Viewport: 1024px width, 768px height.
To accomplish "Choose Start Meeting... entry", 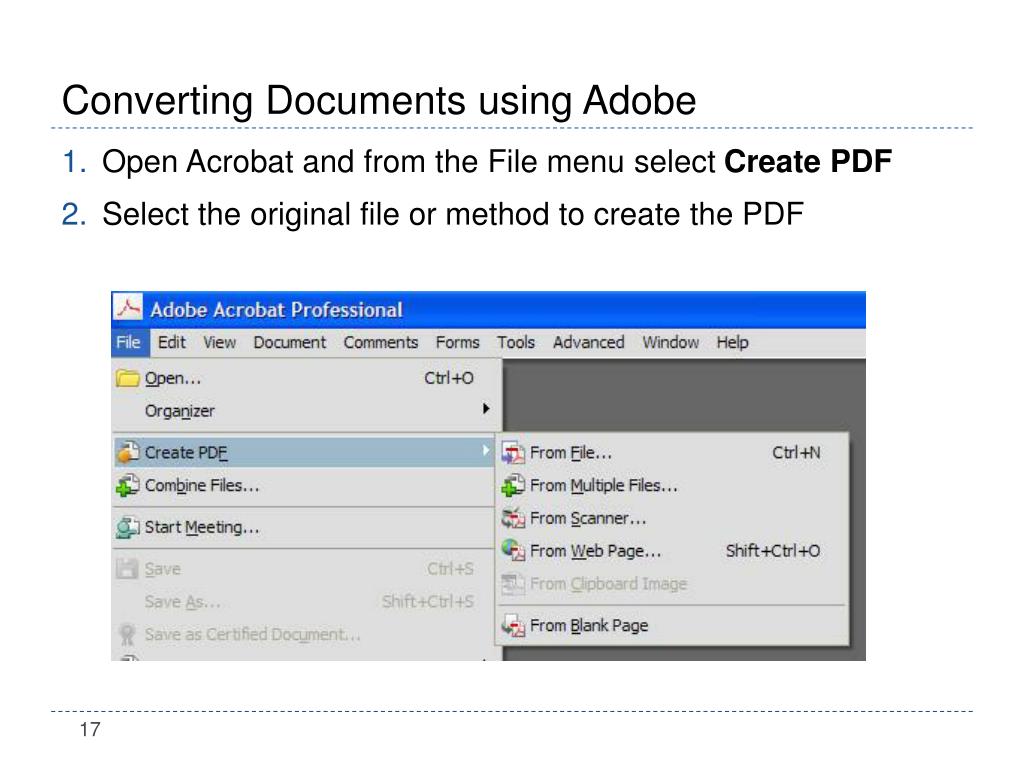I will [304, 527].
